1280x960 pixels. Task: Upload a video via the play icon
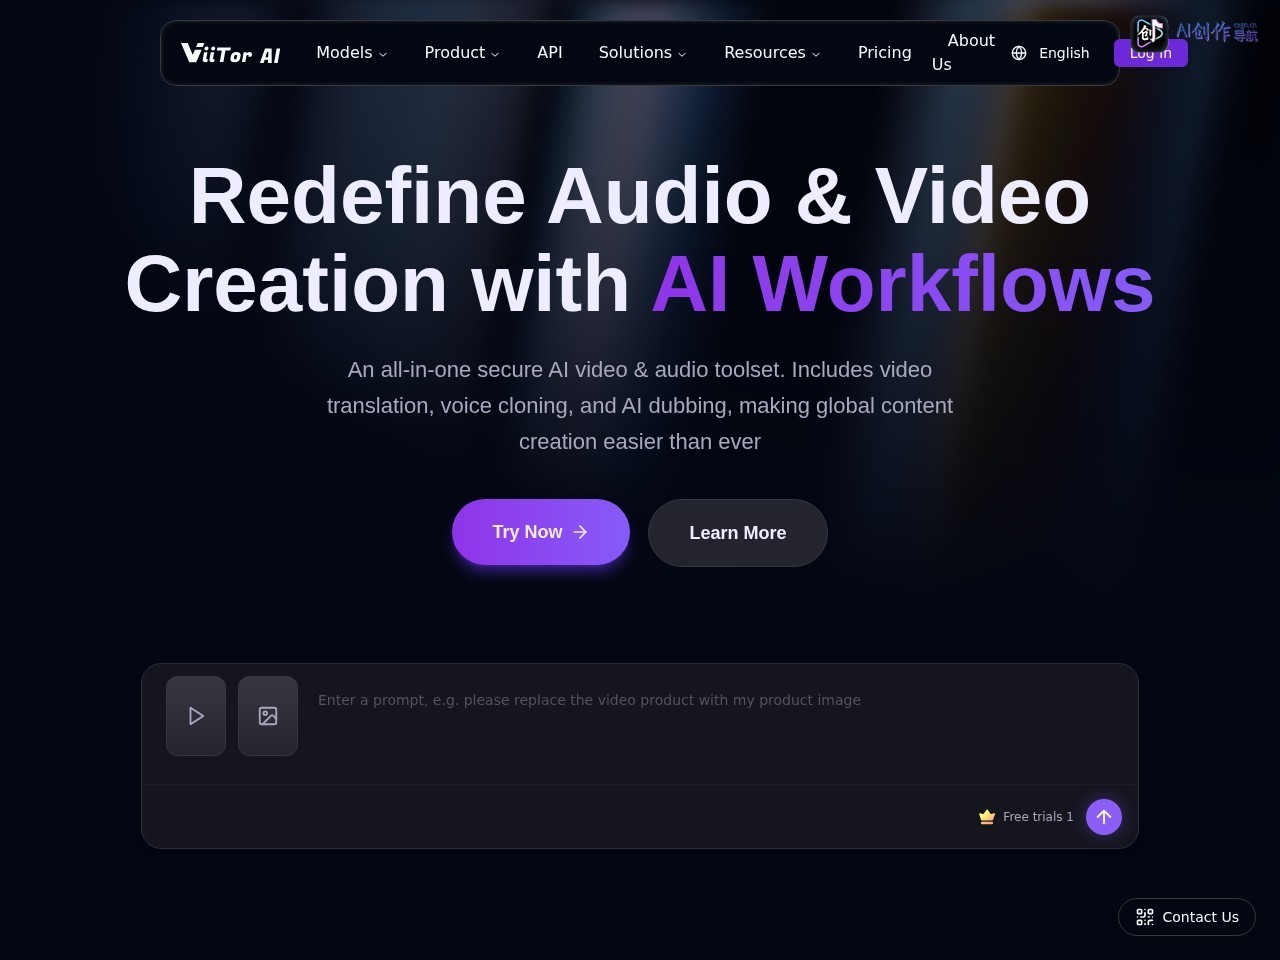[196, 716]
